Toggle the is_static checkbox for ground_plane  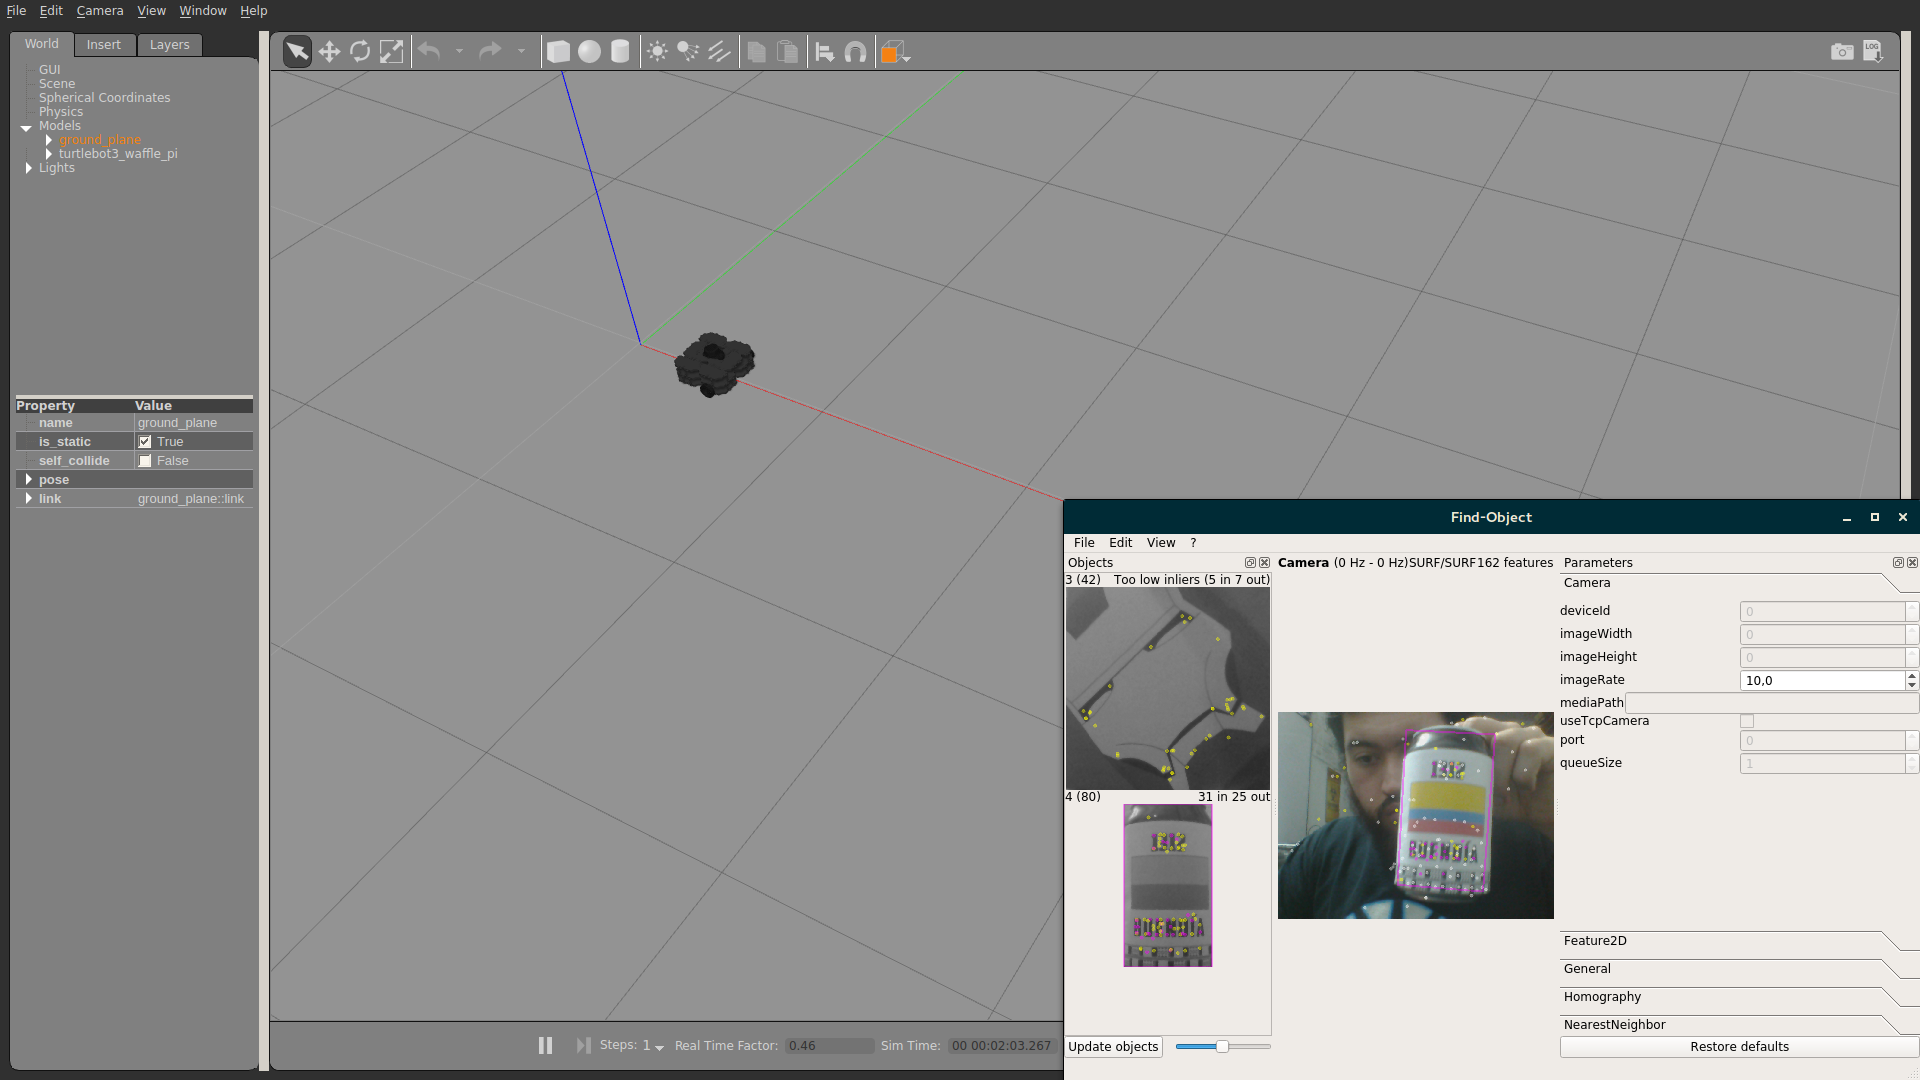click(x=145, y=441)
